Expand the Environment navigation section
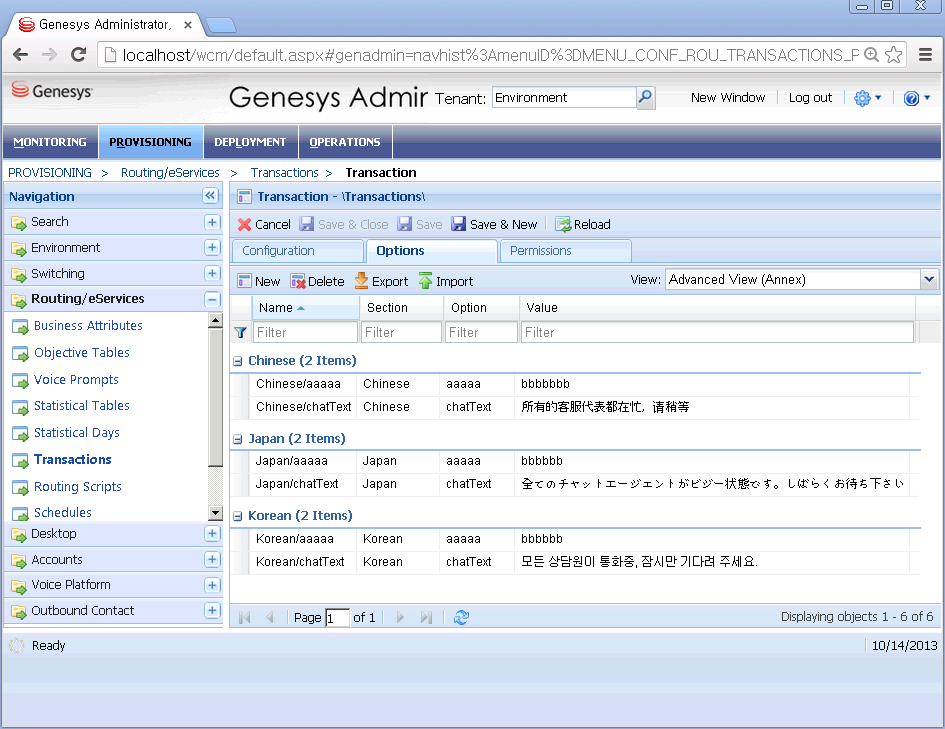 [212, 248]
